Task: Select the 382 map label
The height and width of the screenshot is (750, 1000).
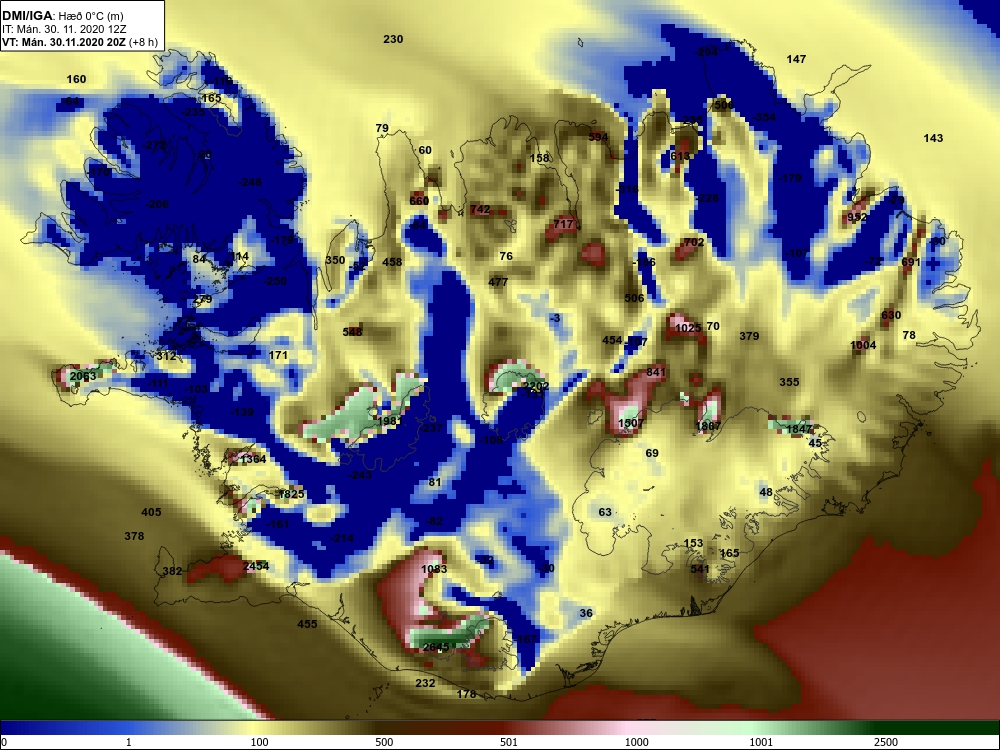Action: click(172, 571)
